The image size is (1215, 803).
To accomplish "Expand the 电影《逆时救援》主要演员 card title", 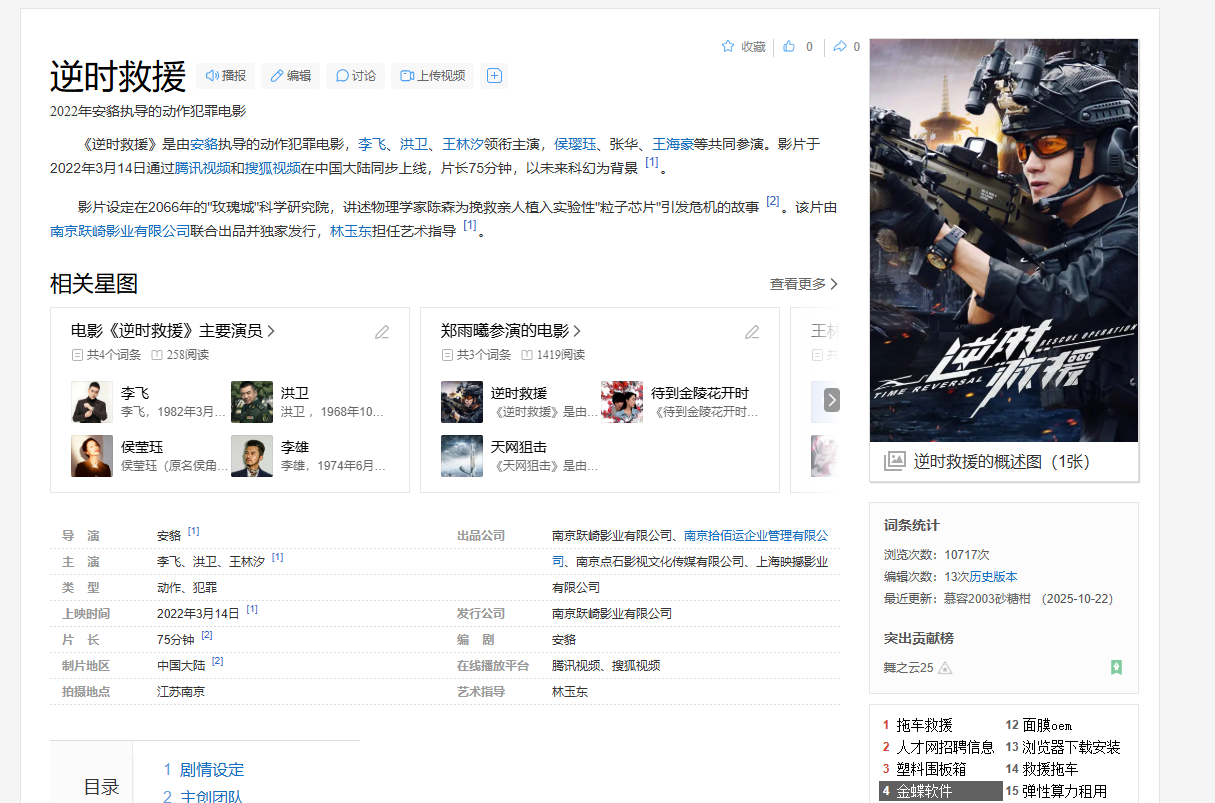I will (172, 331).
